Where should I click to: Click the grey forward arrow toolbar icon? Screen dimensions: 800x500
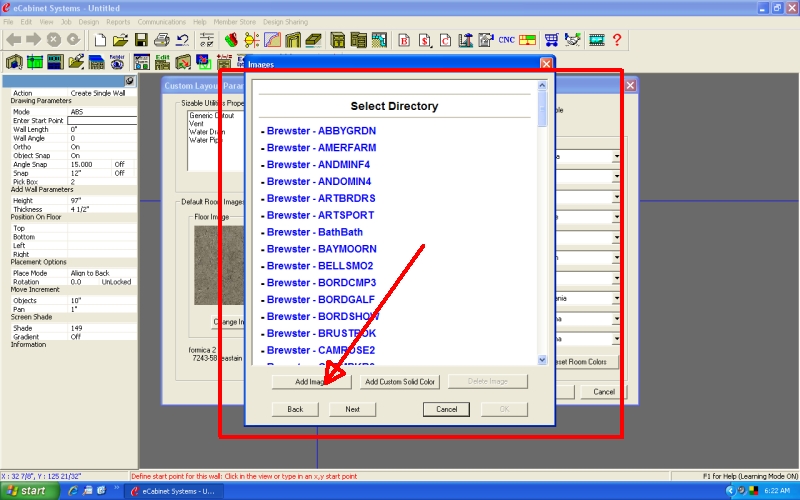[33, 40]
